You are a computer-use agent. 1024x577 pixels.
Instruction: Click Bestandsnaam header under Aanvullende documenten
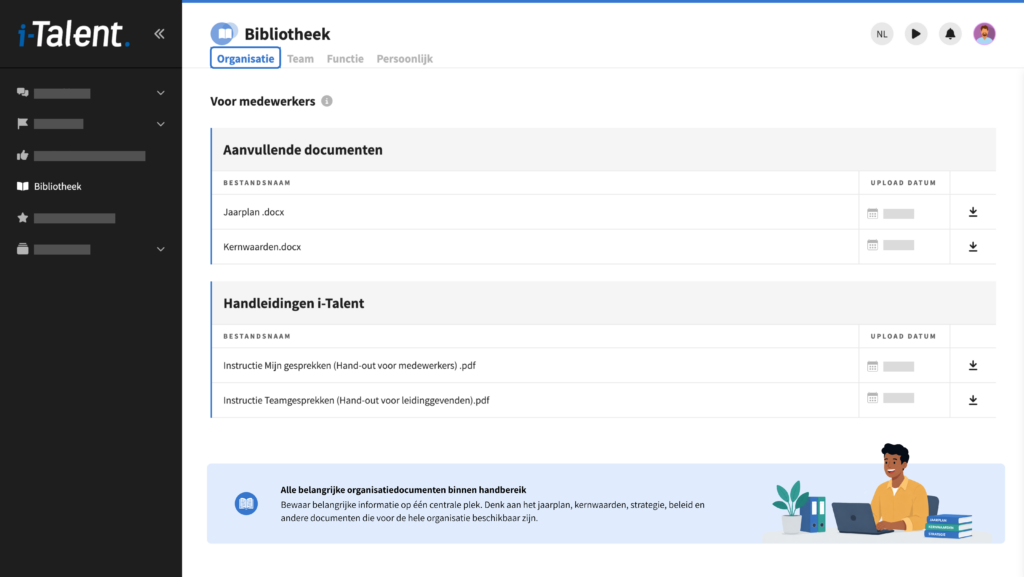coord(257,183)
